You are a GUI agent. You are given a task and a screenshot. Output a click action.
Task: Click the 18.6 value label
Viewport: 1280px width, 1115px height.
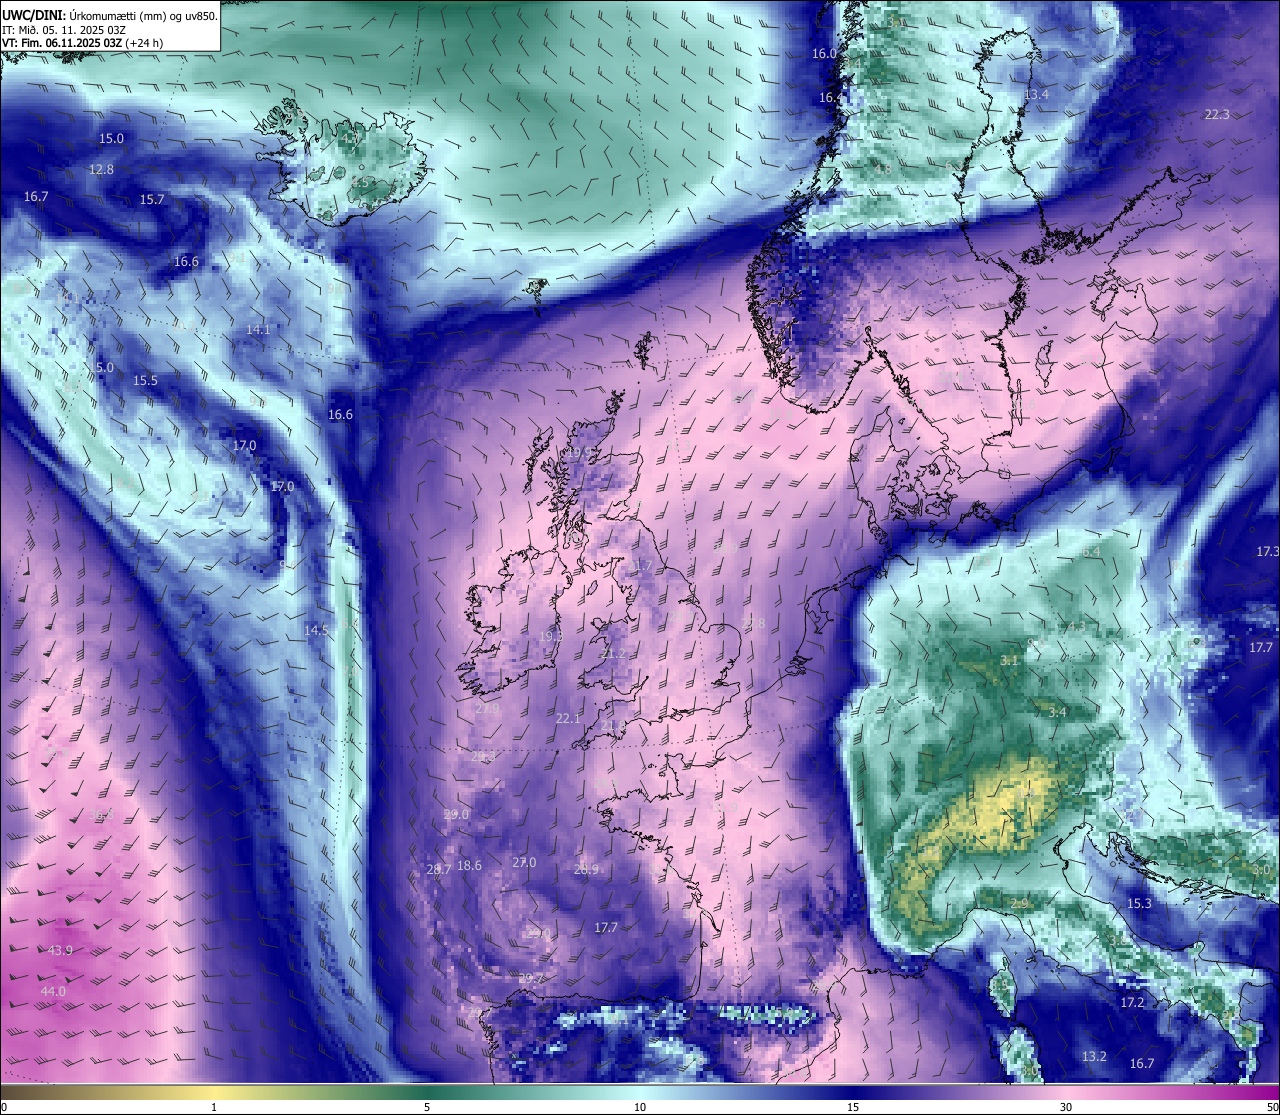tap(469, 866)
